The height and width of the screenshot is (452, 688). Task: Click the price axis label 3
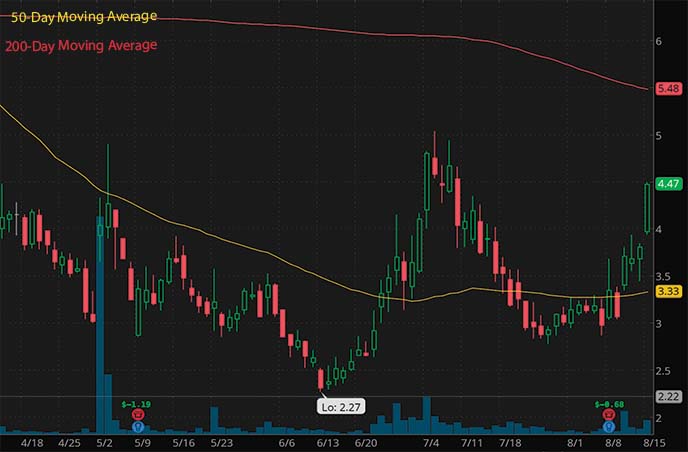pyautogui.click(x=659, y=324)
